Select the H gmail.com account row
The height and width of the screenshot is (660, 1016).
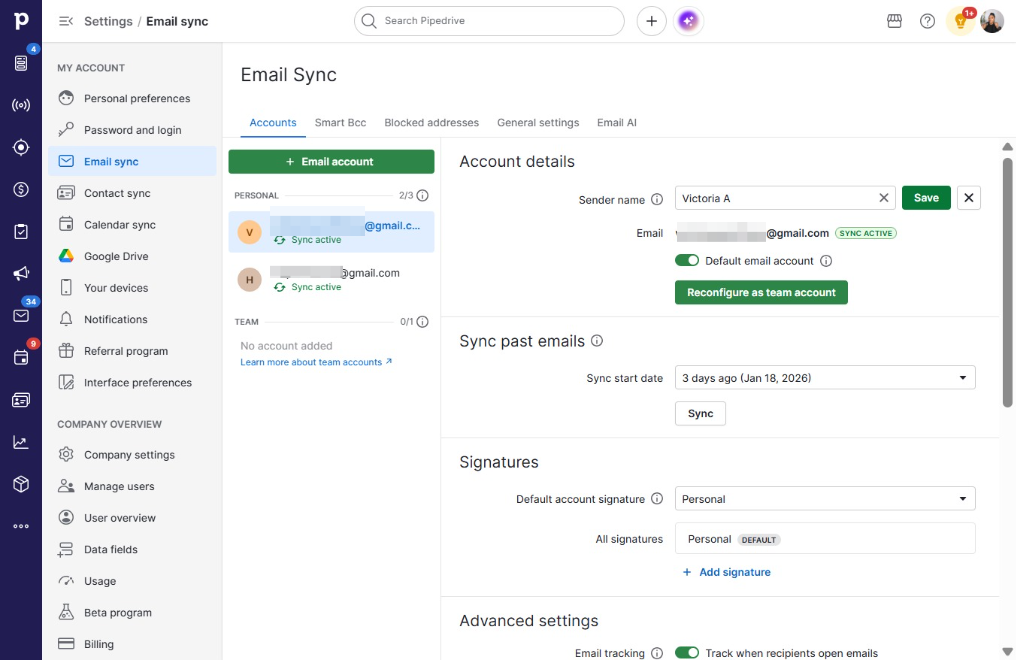[331, 280]
